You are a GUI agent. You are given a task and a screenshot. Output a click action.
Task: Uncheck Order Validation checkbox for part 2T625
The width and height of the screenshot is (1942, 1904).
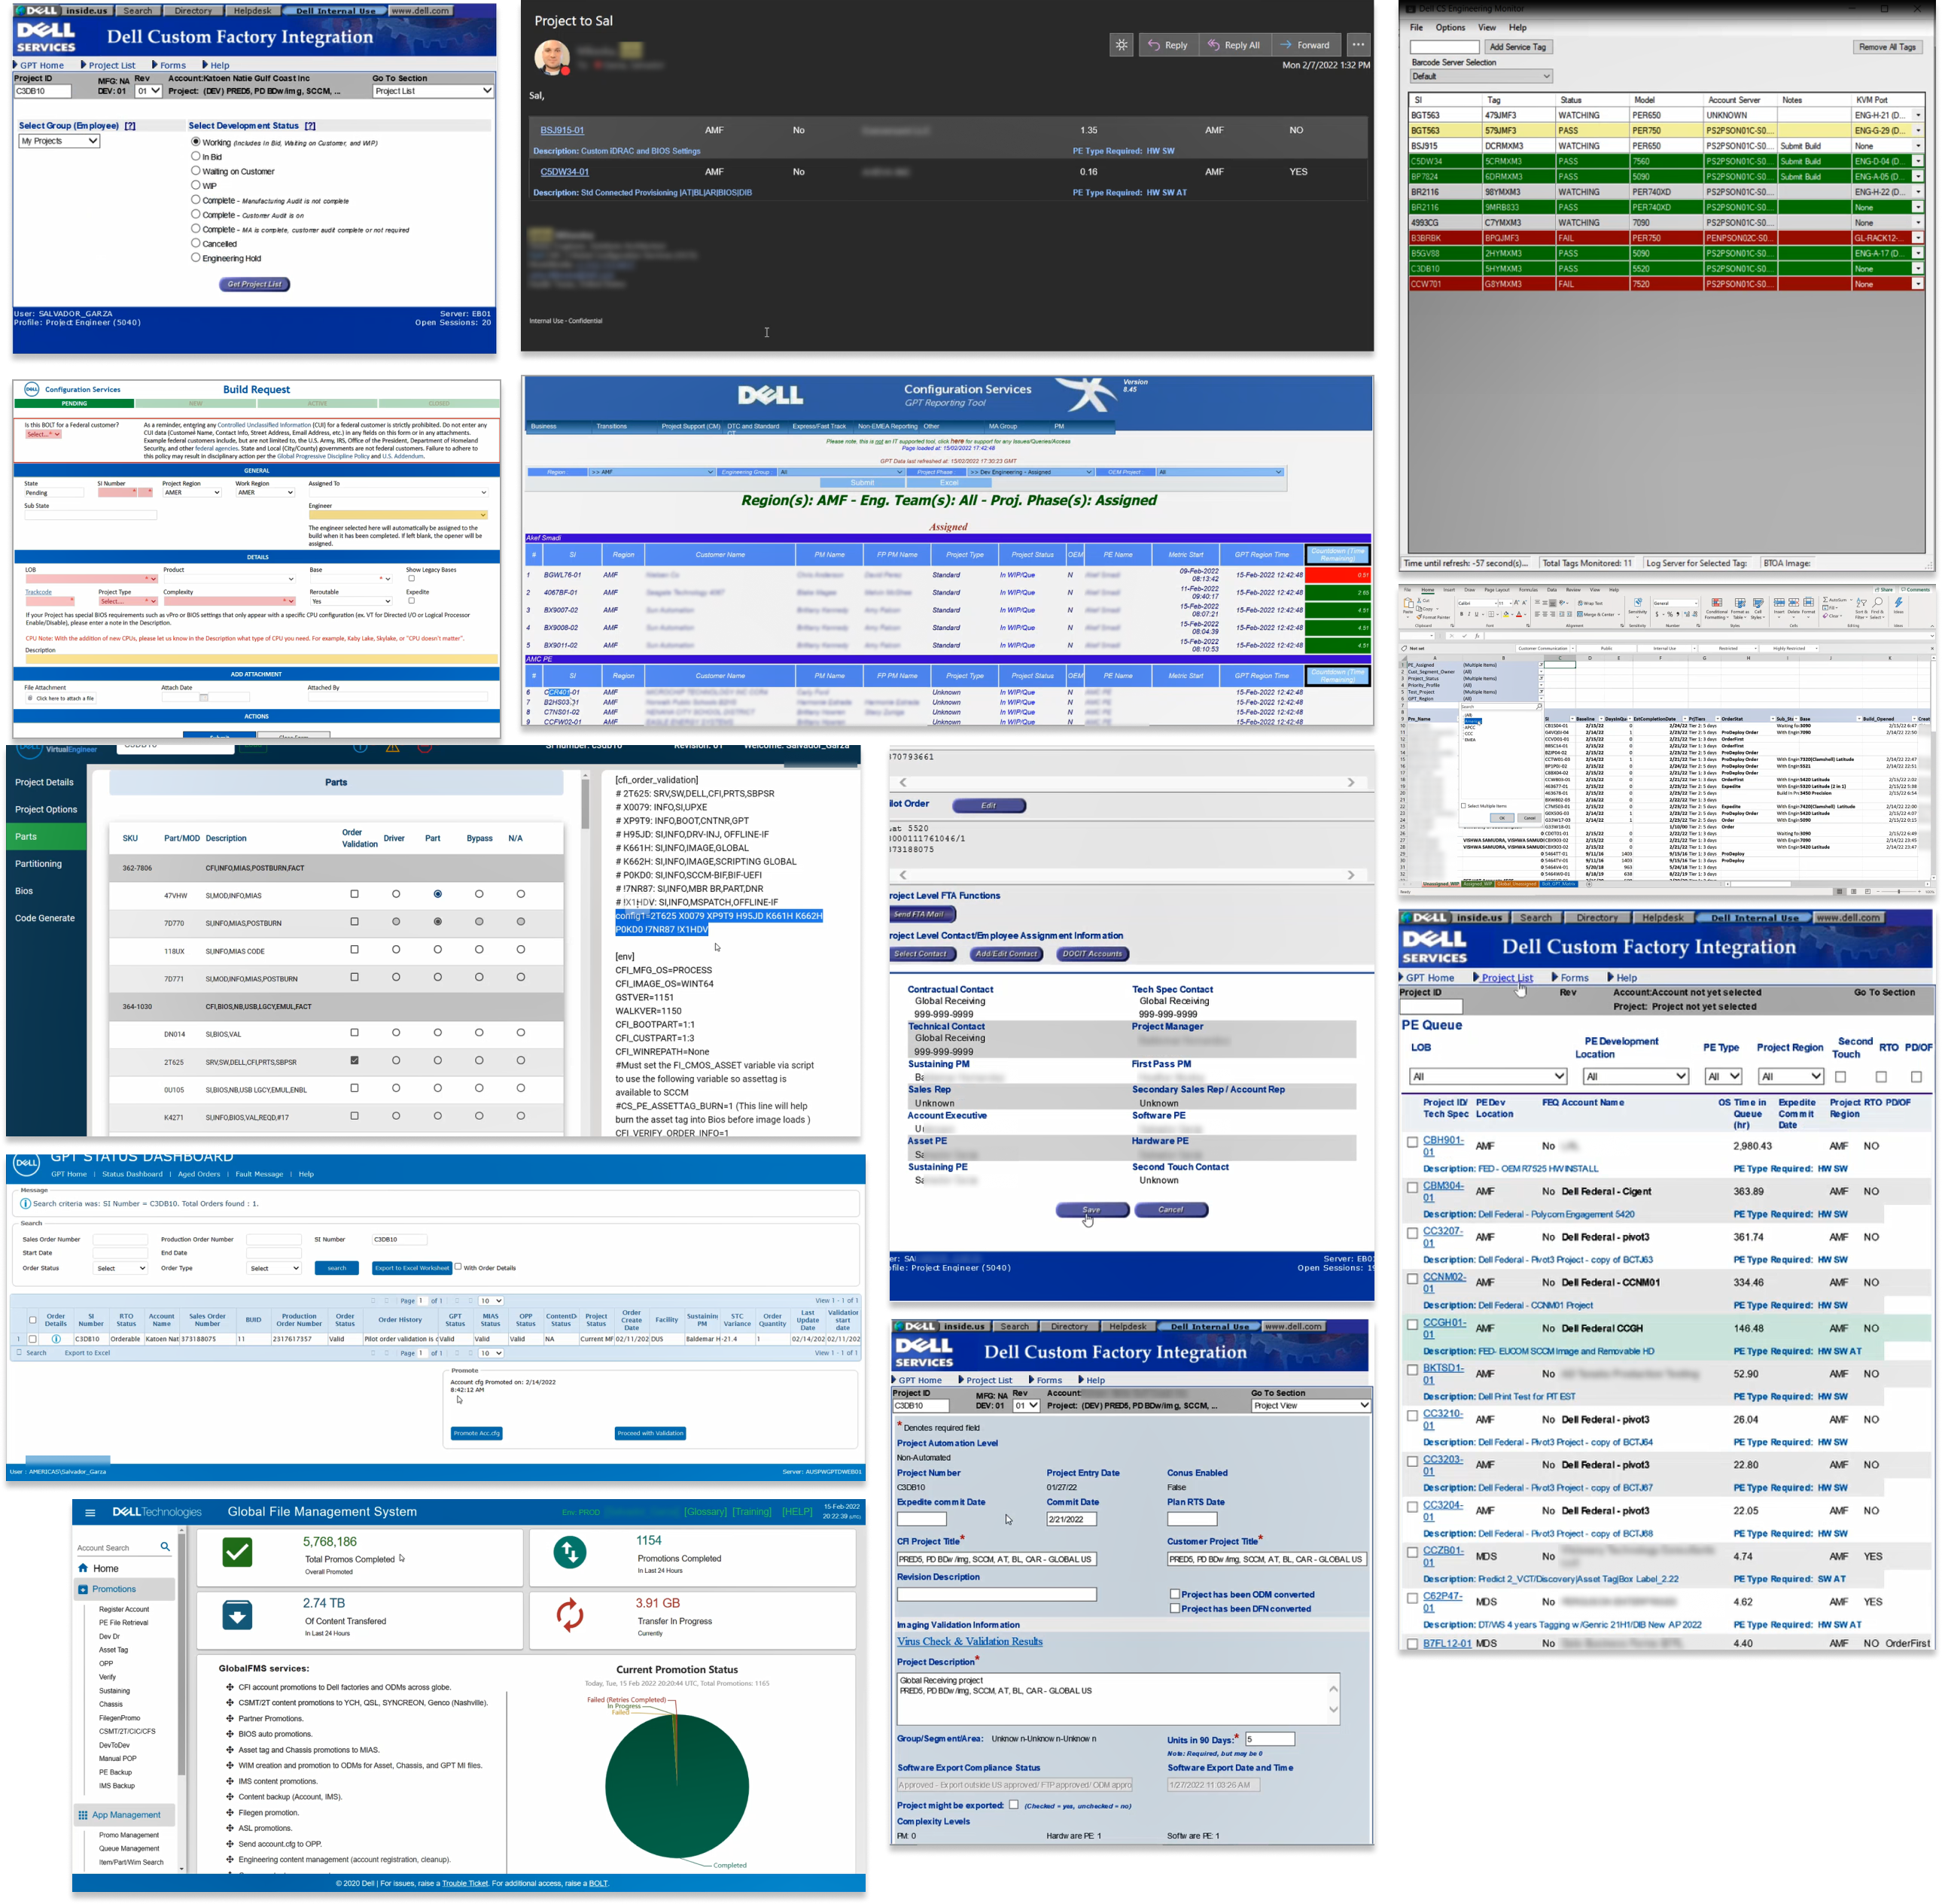coord(354,1060)
